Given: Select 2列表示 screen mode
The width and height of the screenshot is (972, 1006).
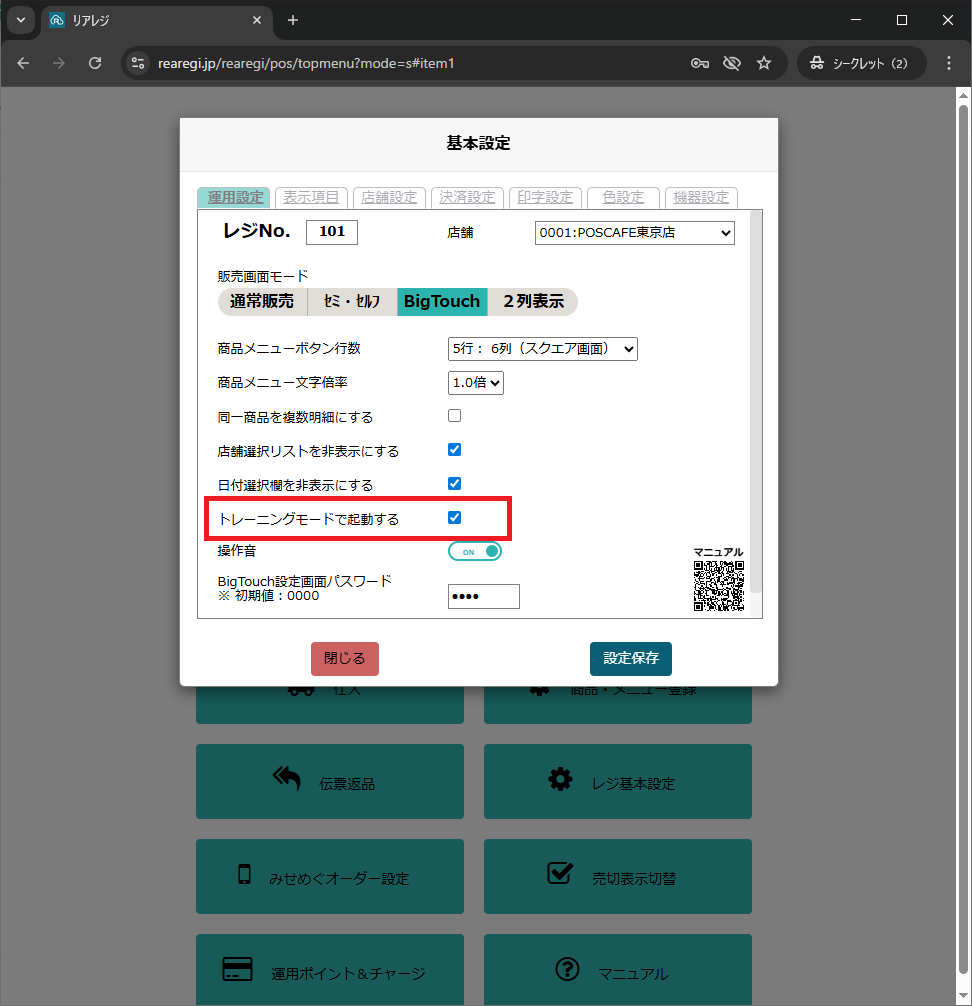Looking at the screenshot, I should (x=533, y=302).
